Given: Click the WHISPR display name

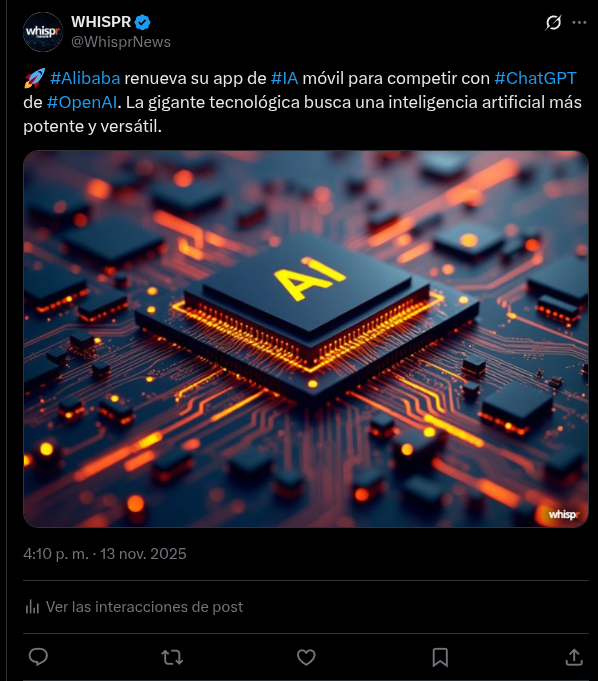Looking at the screenshot, I should coord(101,22).
